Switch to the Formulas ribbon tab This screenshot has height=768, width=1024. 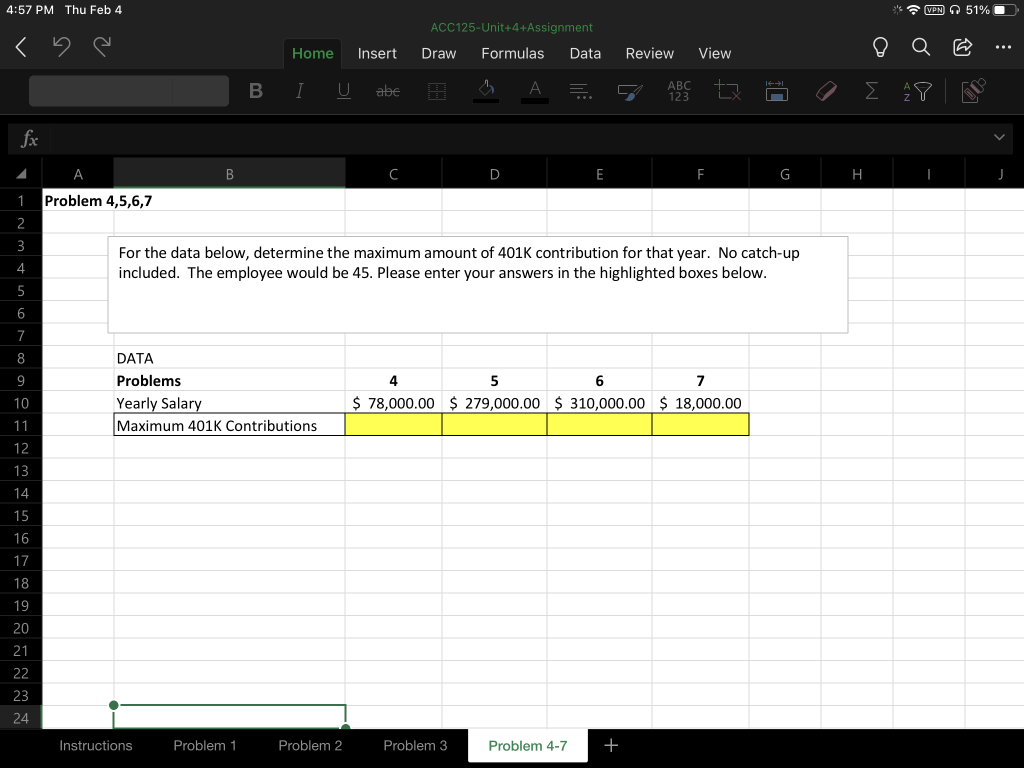(x=513, y=54)
